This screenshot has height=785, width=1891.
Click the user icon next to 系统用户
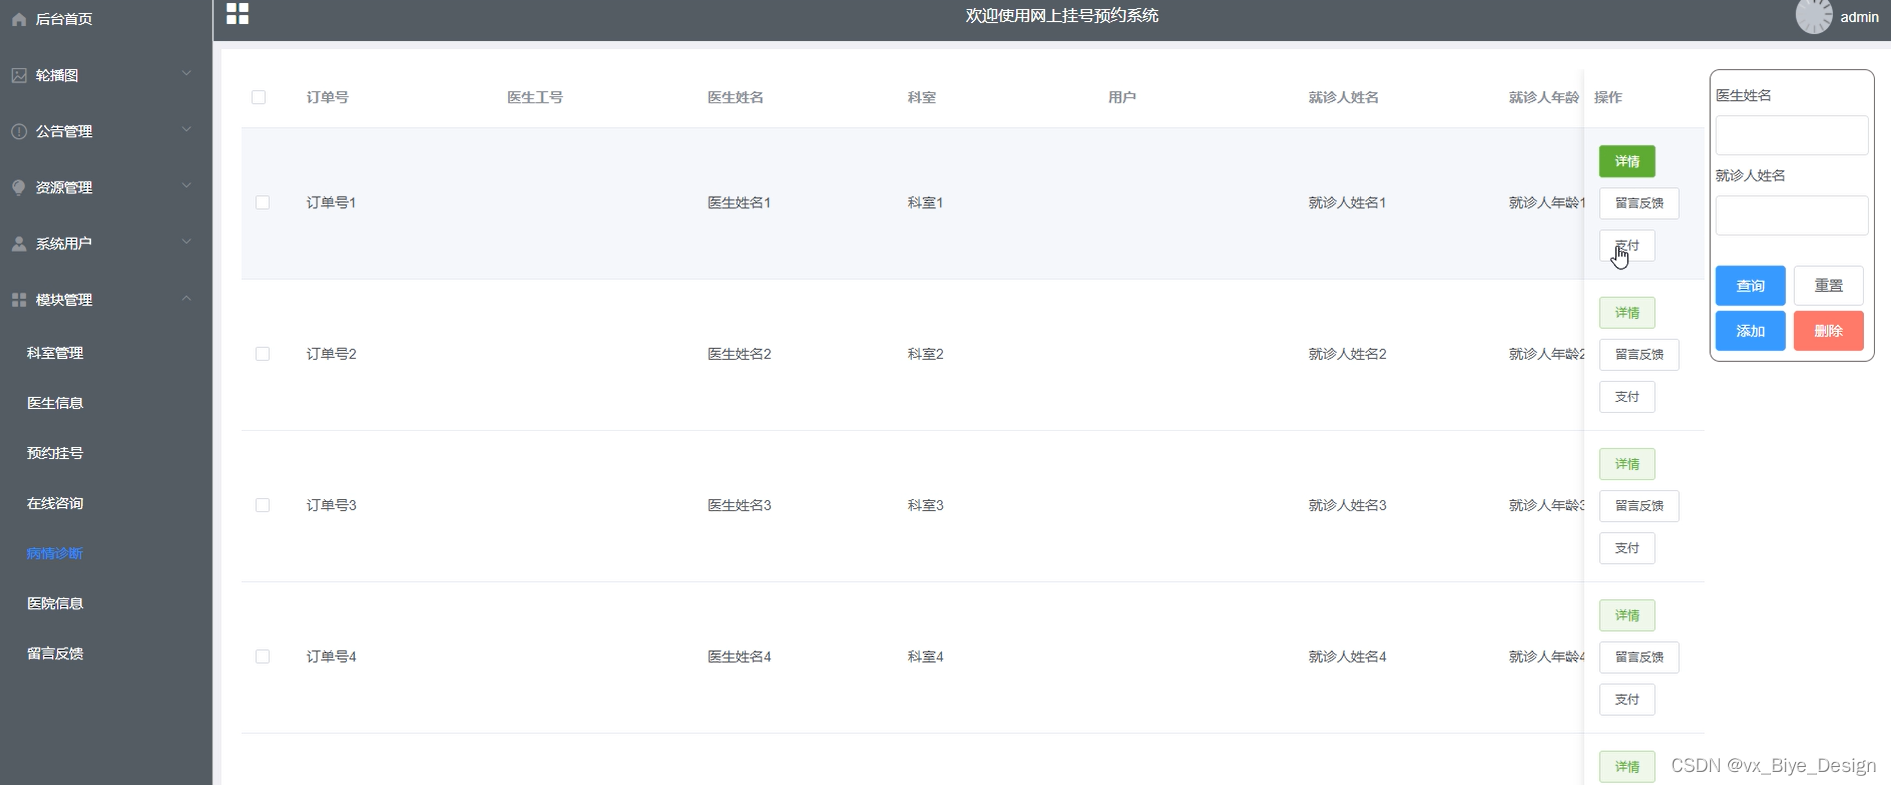point(18,243)
